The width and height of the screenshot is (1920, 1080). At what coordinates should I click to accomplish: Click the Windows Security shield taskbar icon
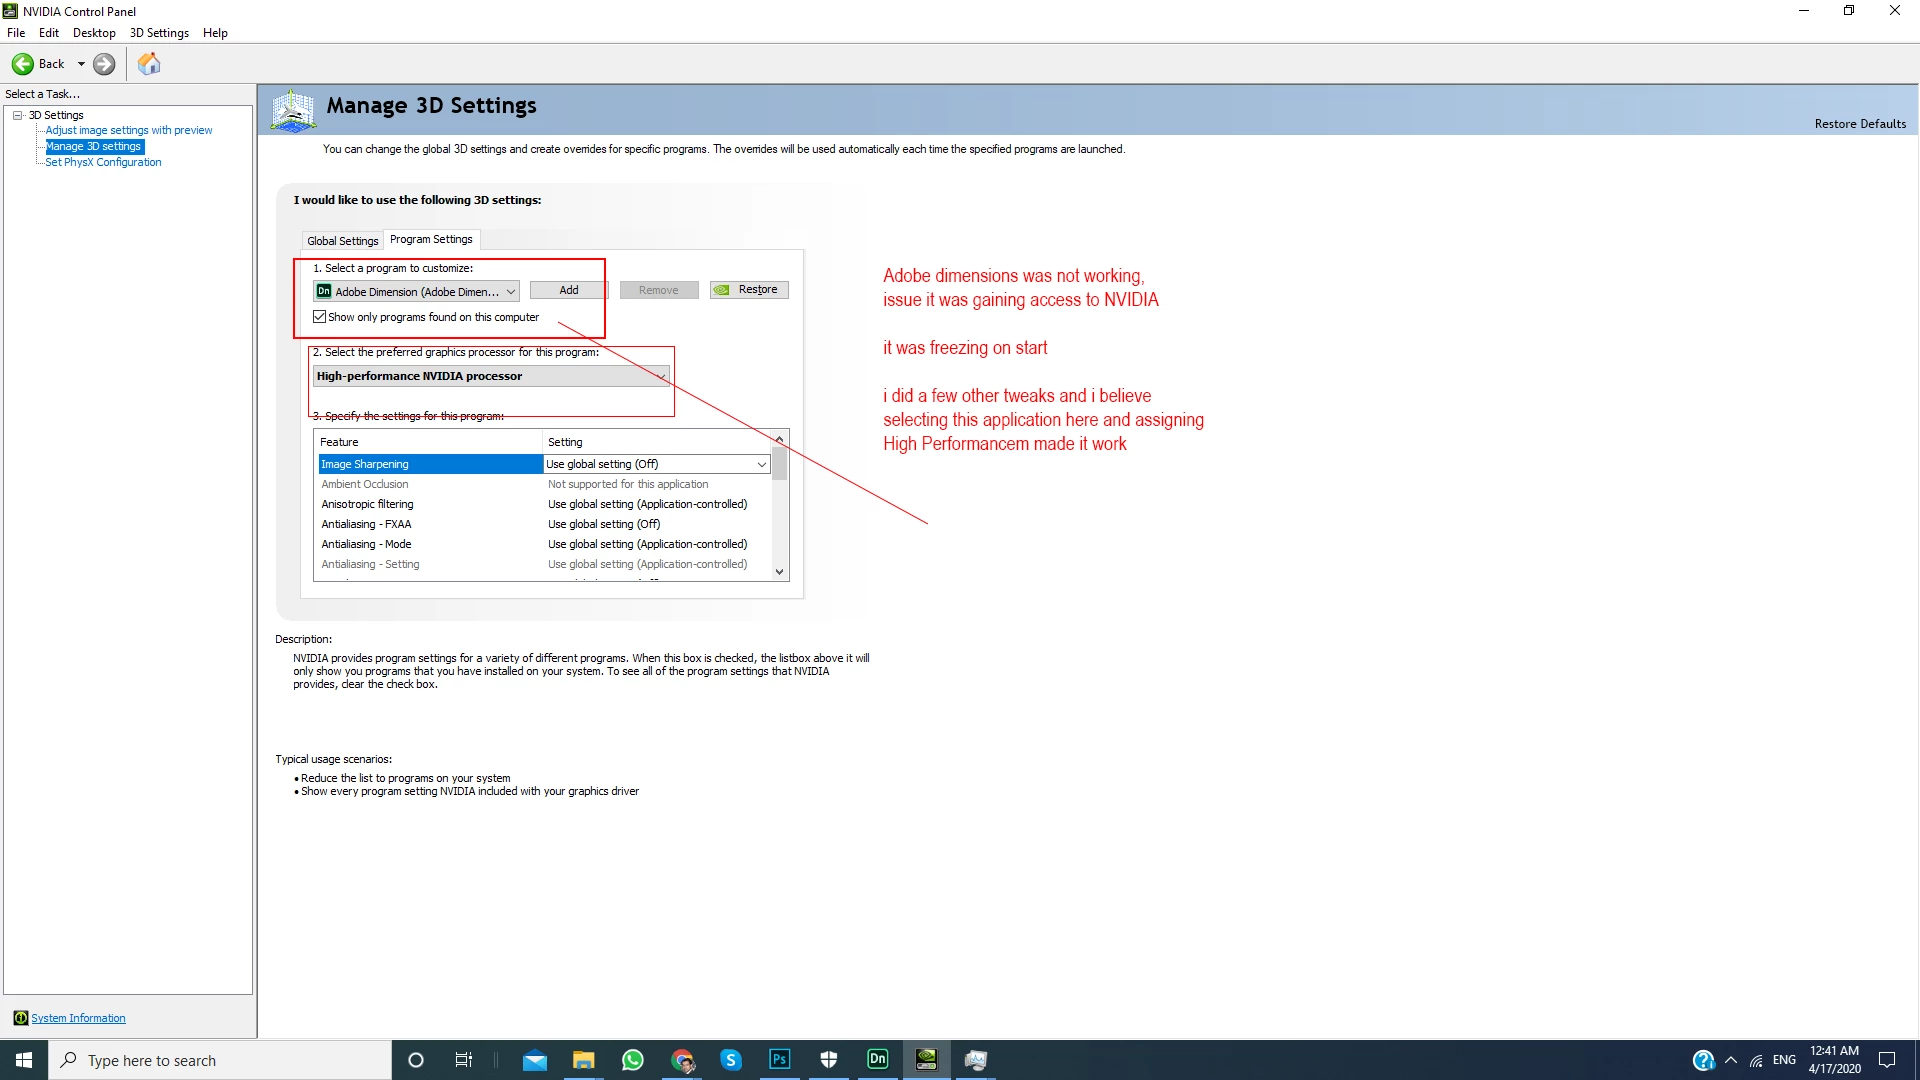point(828,1060)
